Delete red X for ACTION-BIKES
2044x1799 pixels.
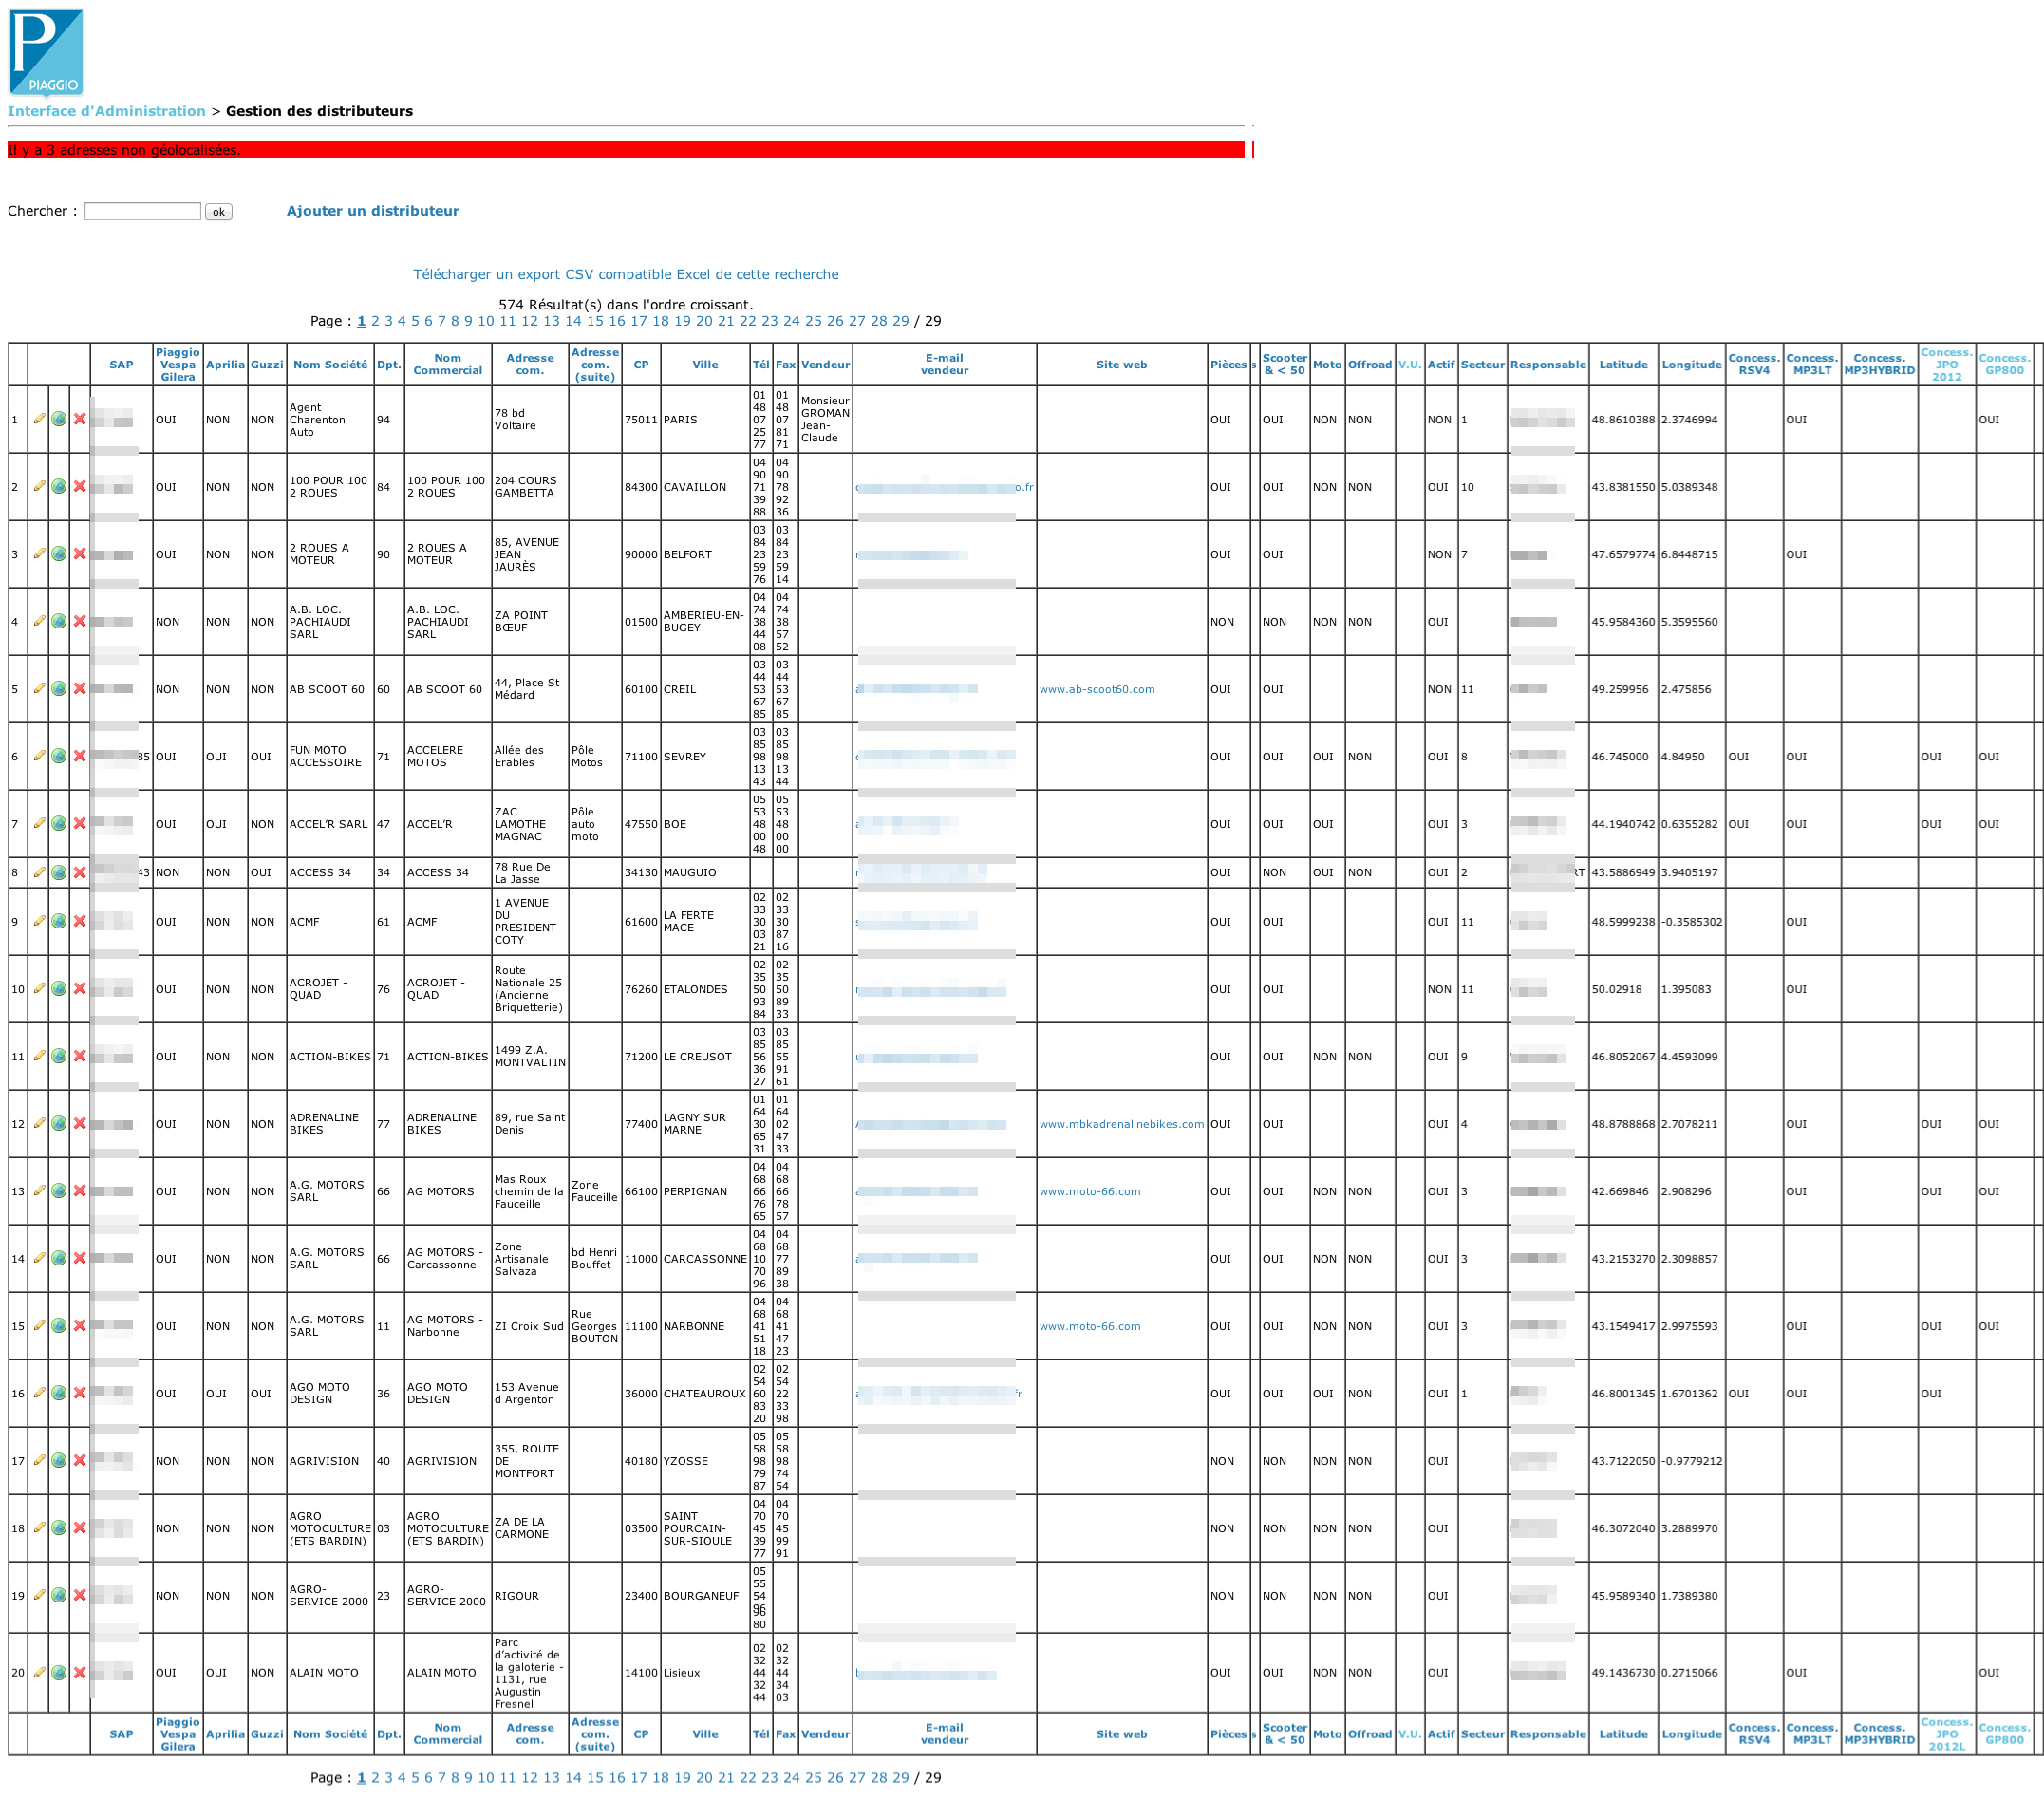coord(80,1056)
